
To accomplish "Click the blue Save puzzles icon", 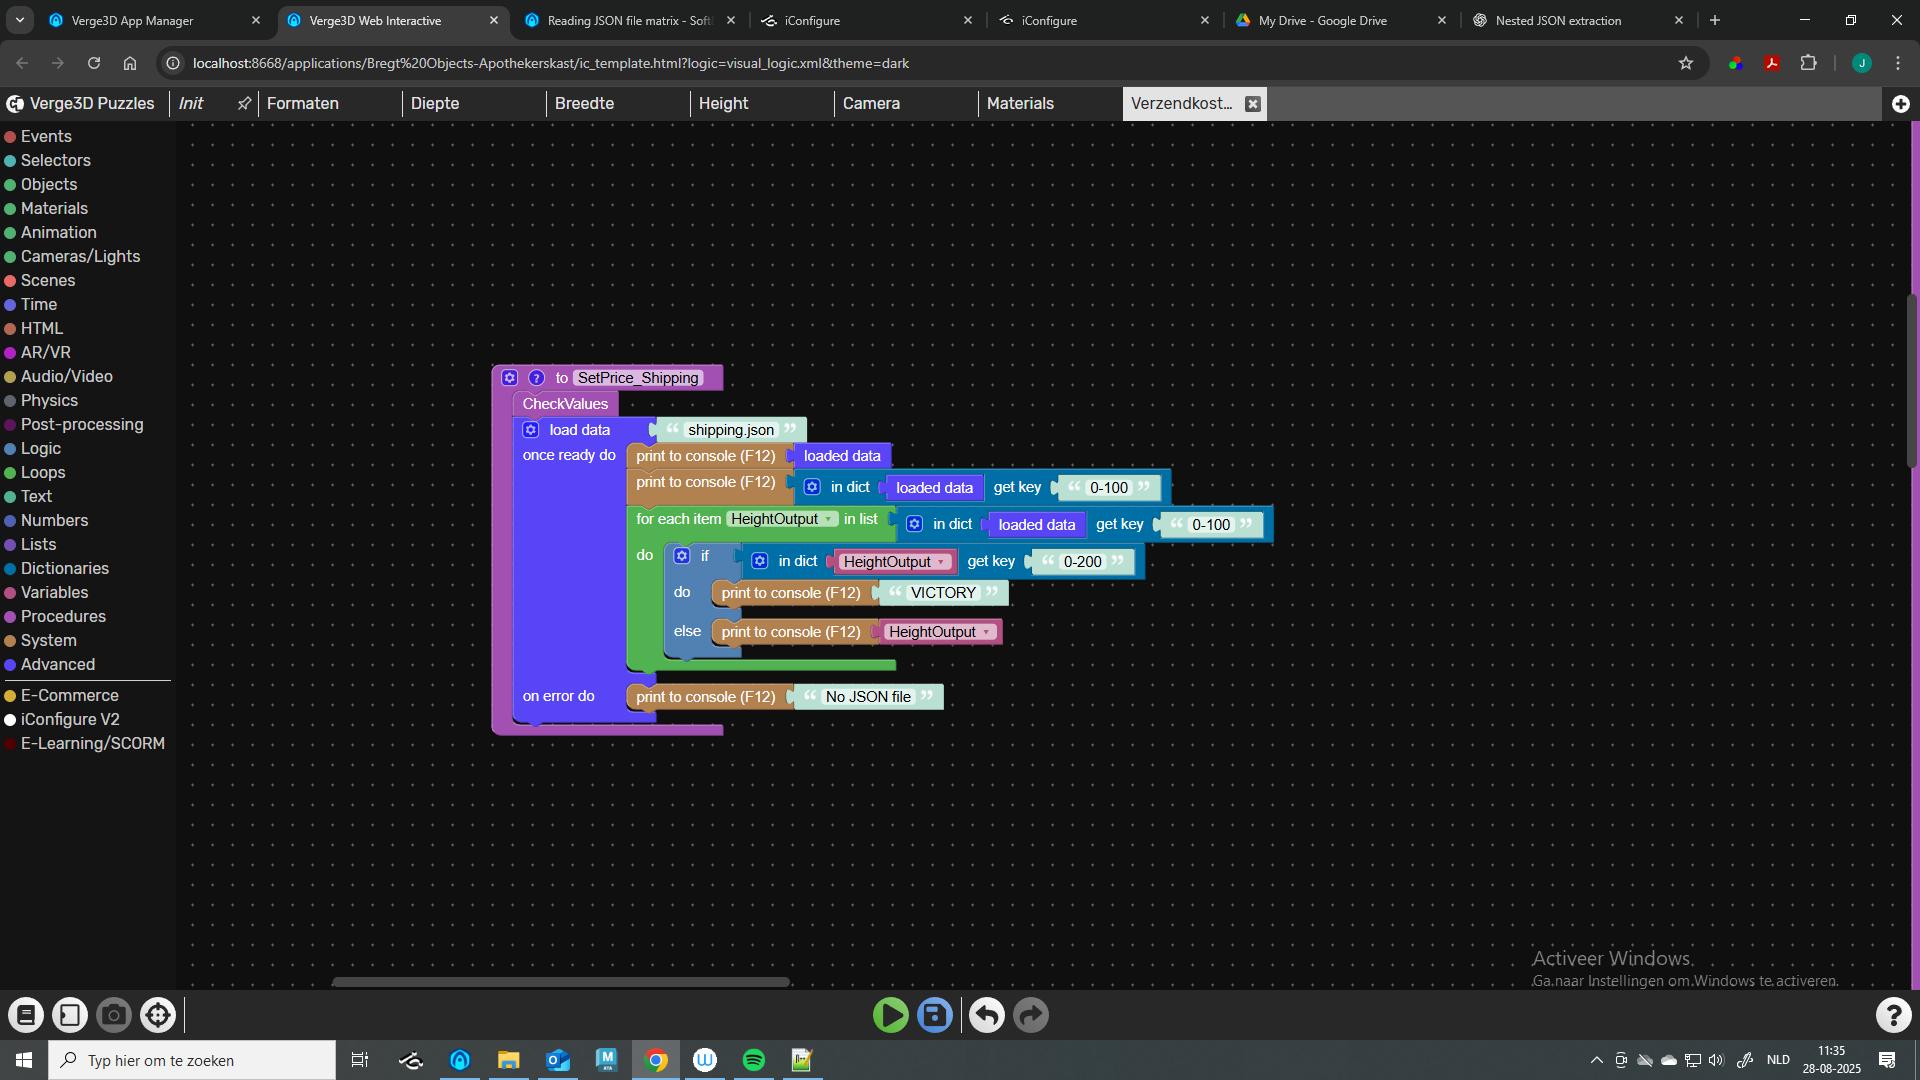I will (935, 1015).
